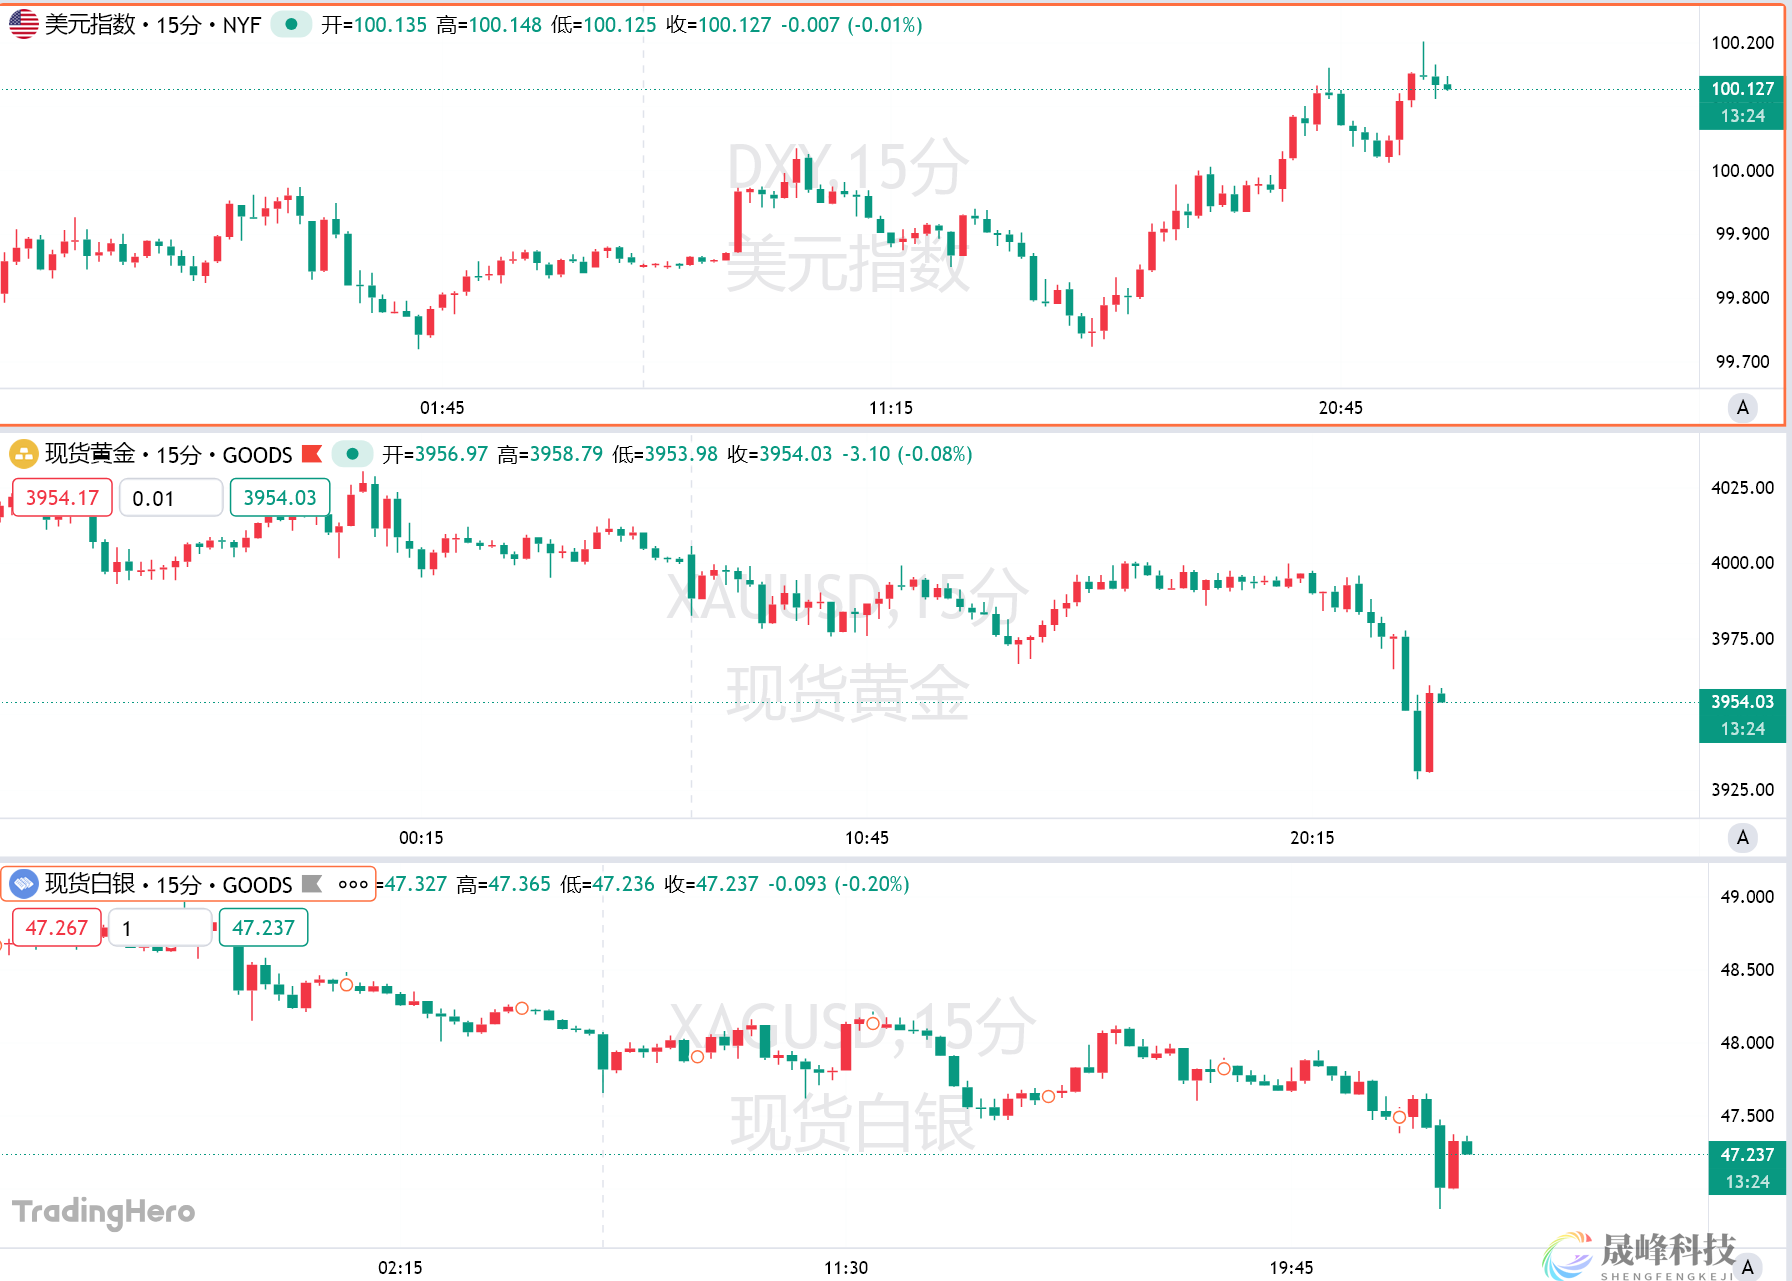Click the green buy price 47.237 button
This screenshot has width=1792, height=1281.
[263, 928]
